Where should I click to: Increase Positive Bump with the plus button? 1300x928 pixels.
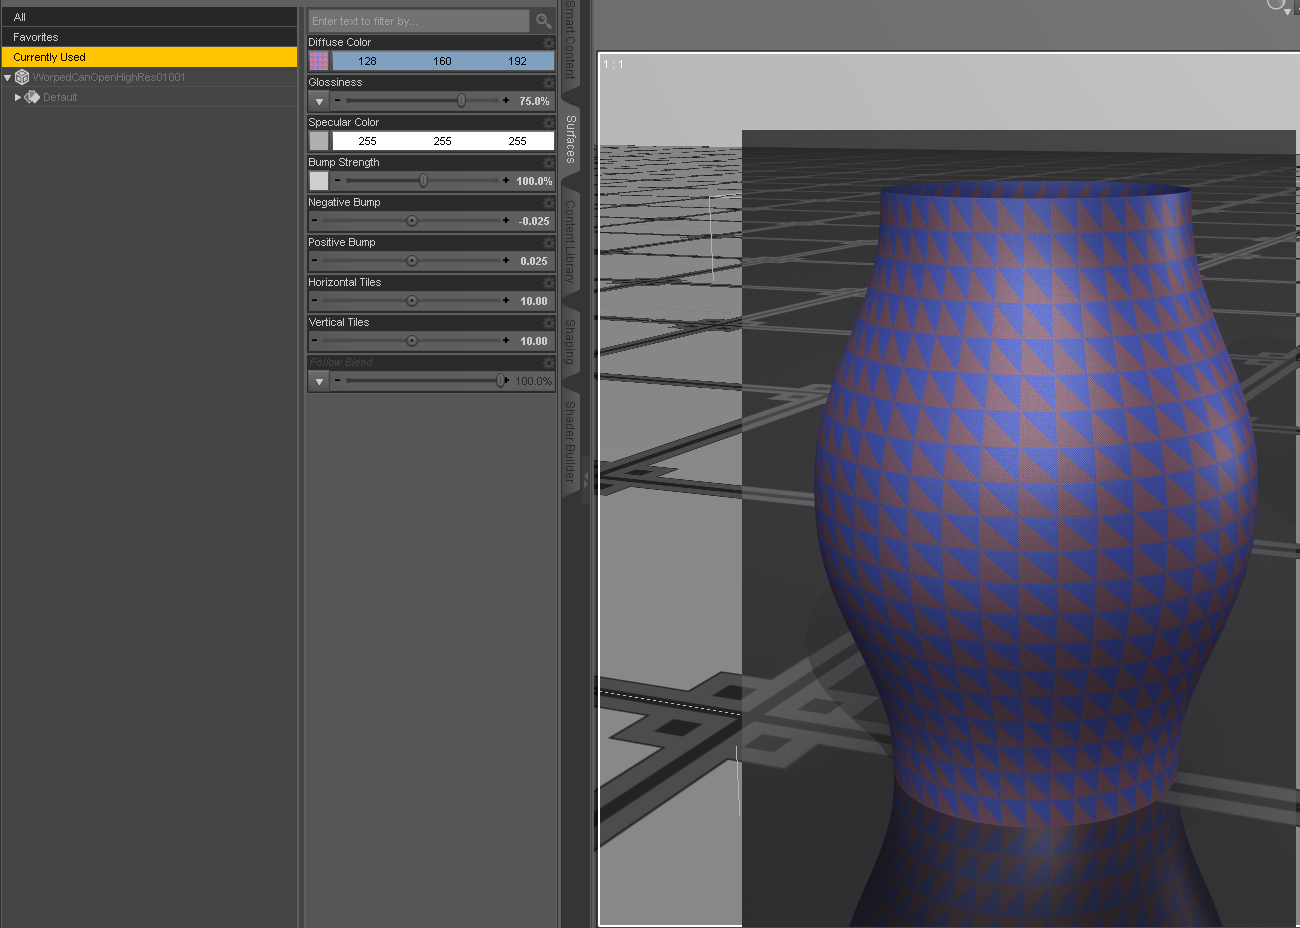[506, 261]
